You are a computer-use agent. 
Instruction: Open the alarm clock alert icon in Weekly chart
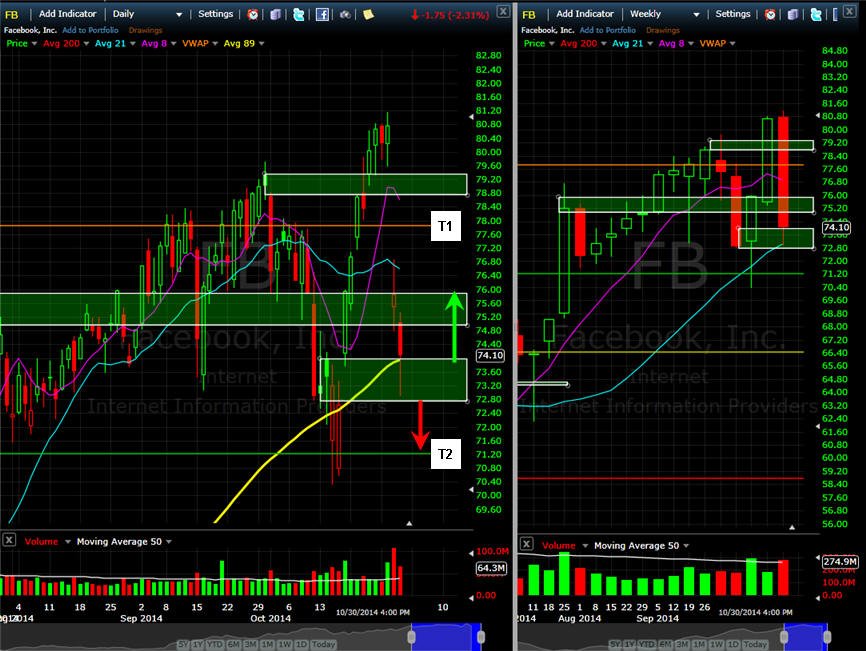tap(770, 14)
